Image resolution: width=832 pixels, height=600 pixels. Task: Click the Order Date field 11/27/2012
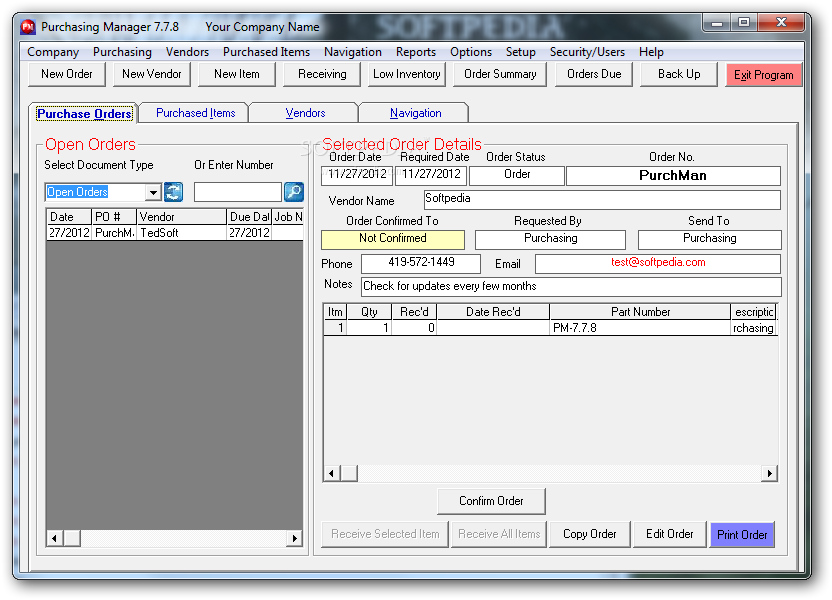click(x=357, y=175)
